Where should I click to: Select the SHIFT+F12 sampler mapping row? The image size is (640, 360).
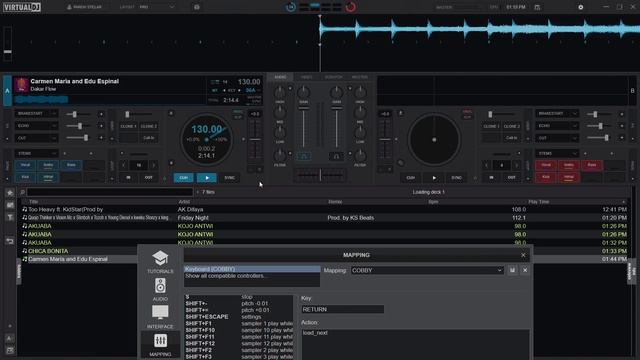(238, 344)
